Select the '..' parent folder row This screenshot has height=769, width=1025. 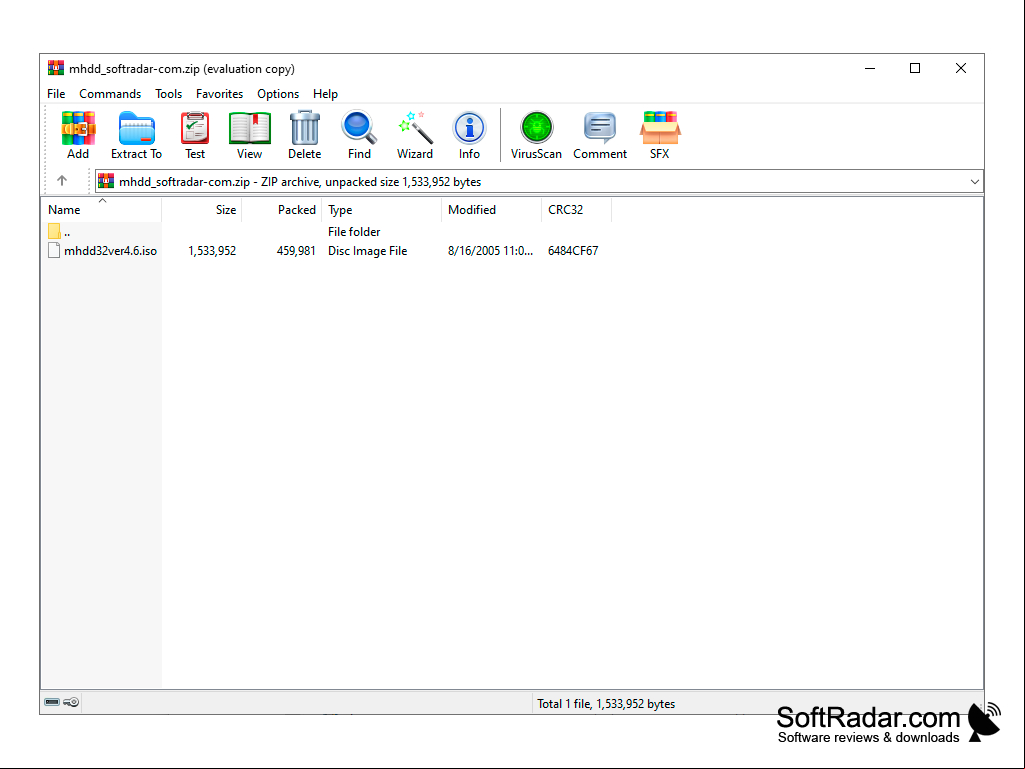coord(327,231)
